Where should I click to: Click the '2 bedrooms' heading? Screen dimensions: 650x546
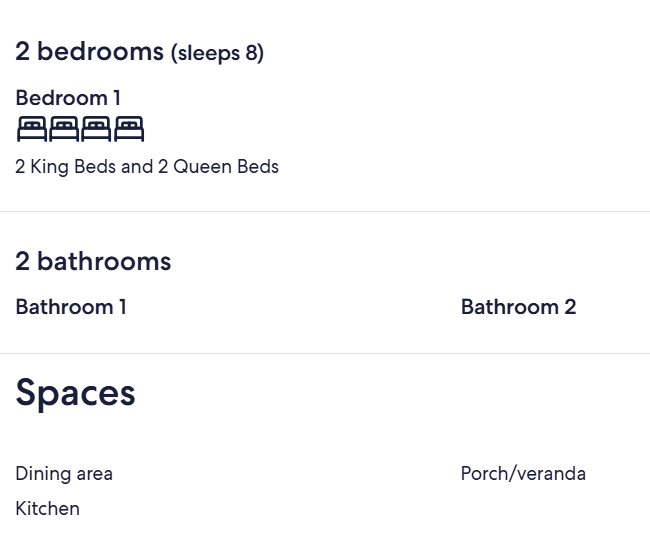coord(90,51)
